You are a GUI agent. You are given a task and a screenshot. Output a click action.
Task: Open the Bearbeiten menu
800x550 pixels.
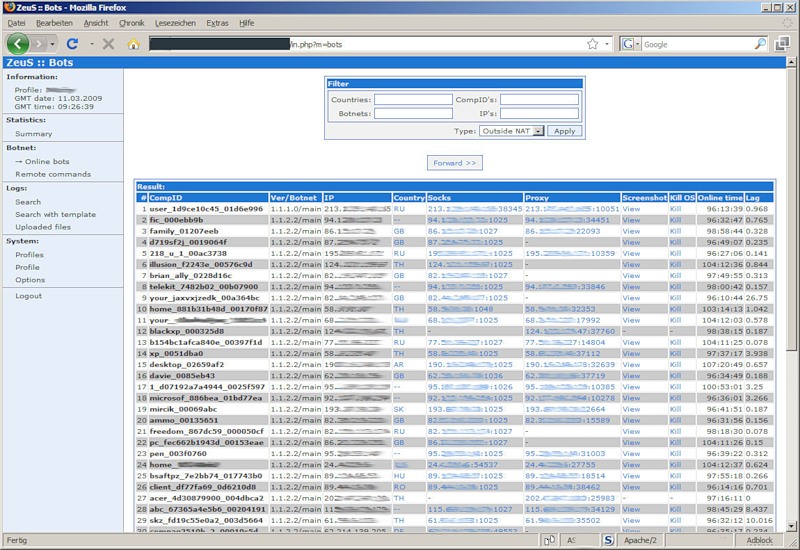54,23
